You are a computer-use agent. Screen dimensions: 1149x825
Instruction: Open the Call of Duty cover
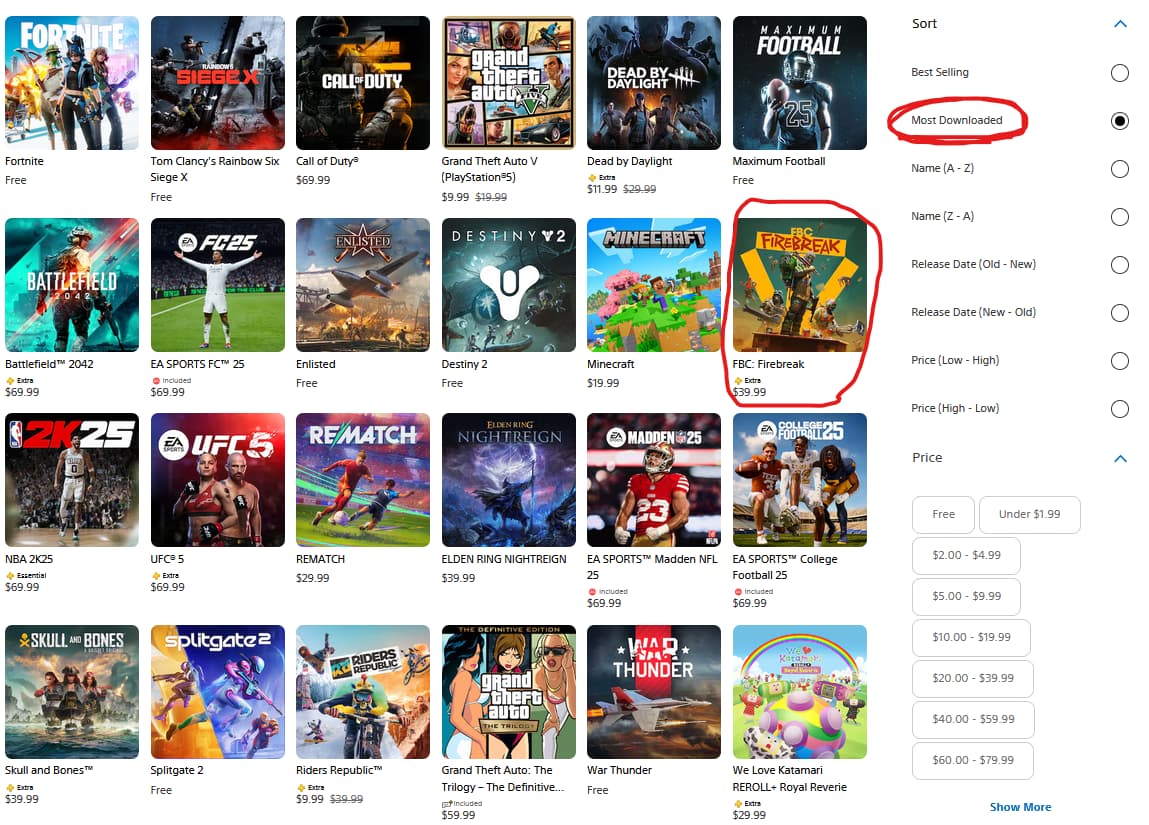tap(363, 83)
